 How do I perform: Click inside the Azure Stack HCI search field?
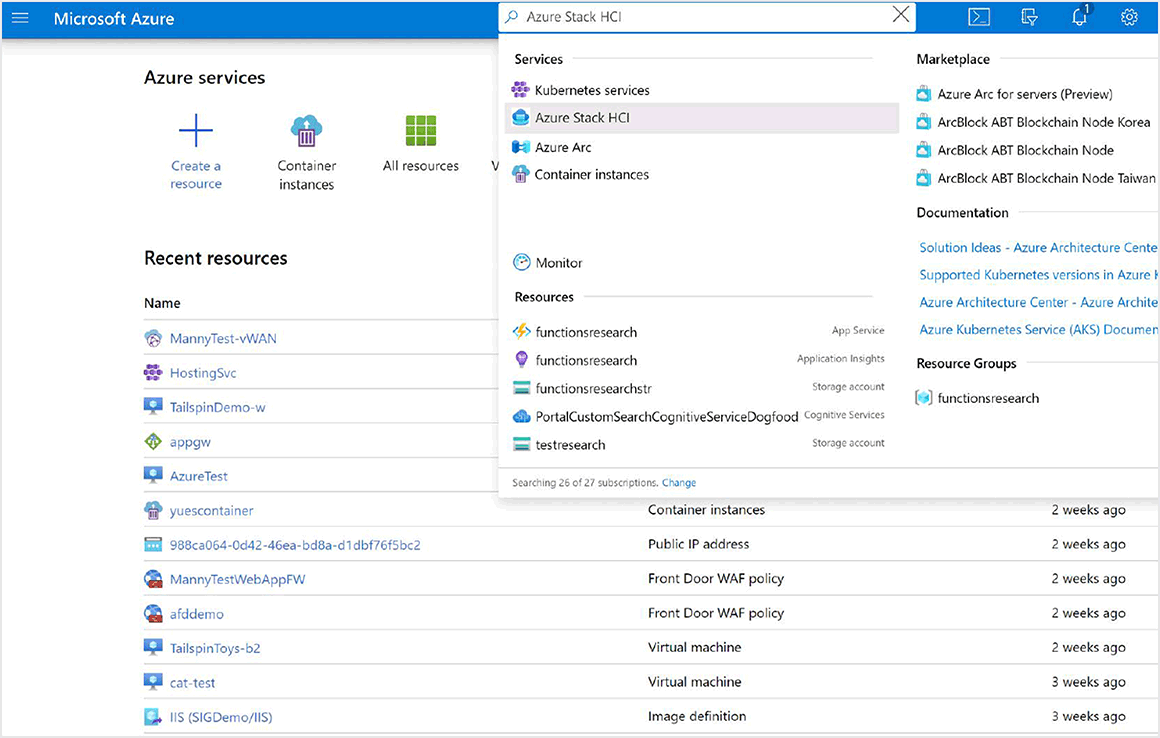700,17
